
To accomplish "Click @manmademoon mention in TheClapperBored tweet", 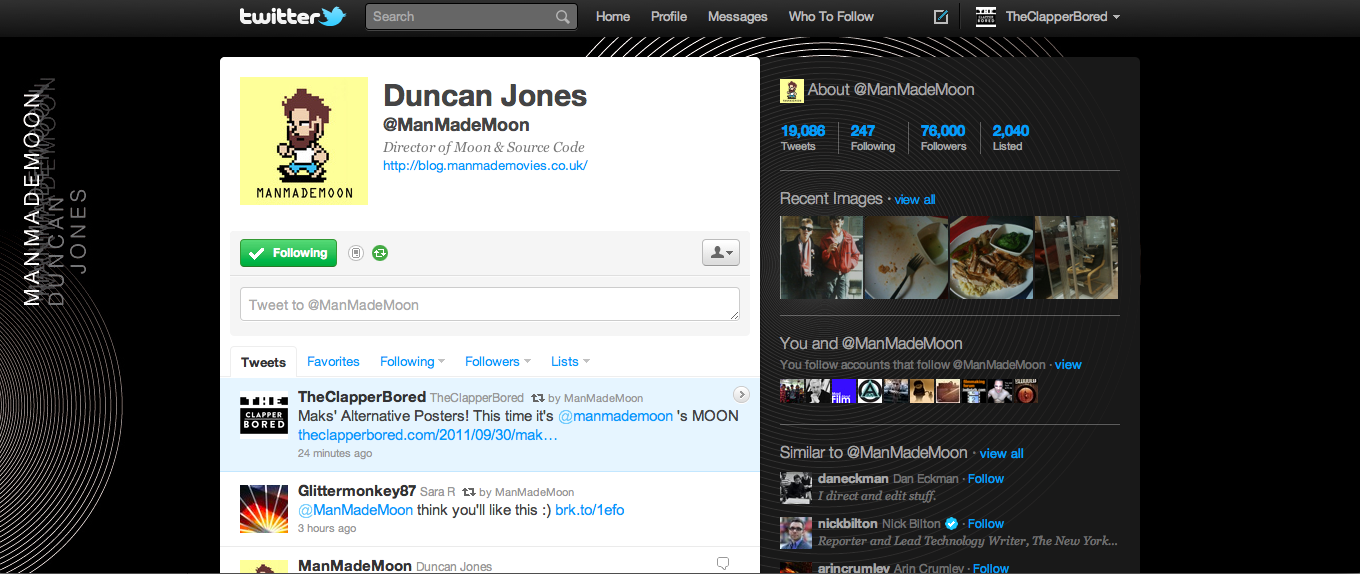I will [615, 416].
